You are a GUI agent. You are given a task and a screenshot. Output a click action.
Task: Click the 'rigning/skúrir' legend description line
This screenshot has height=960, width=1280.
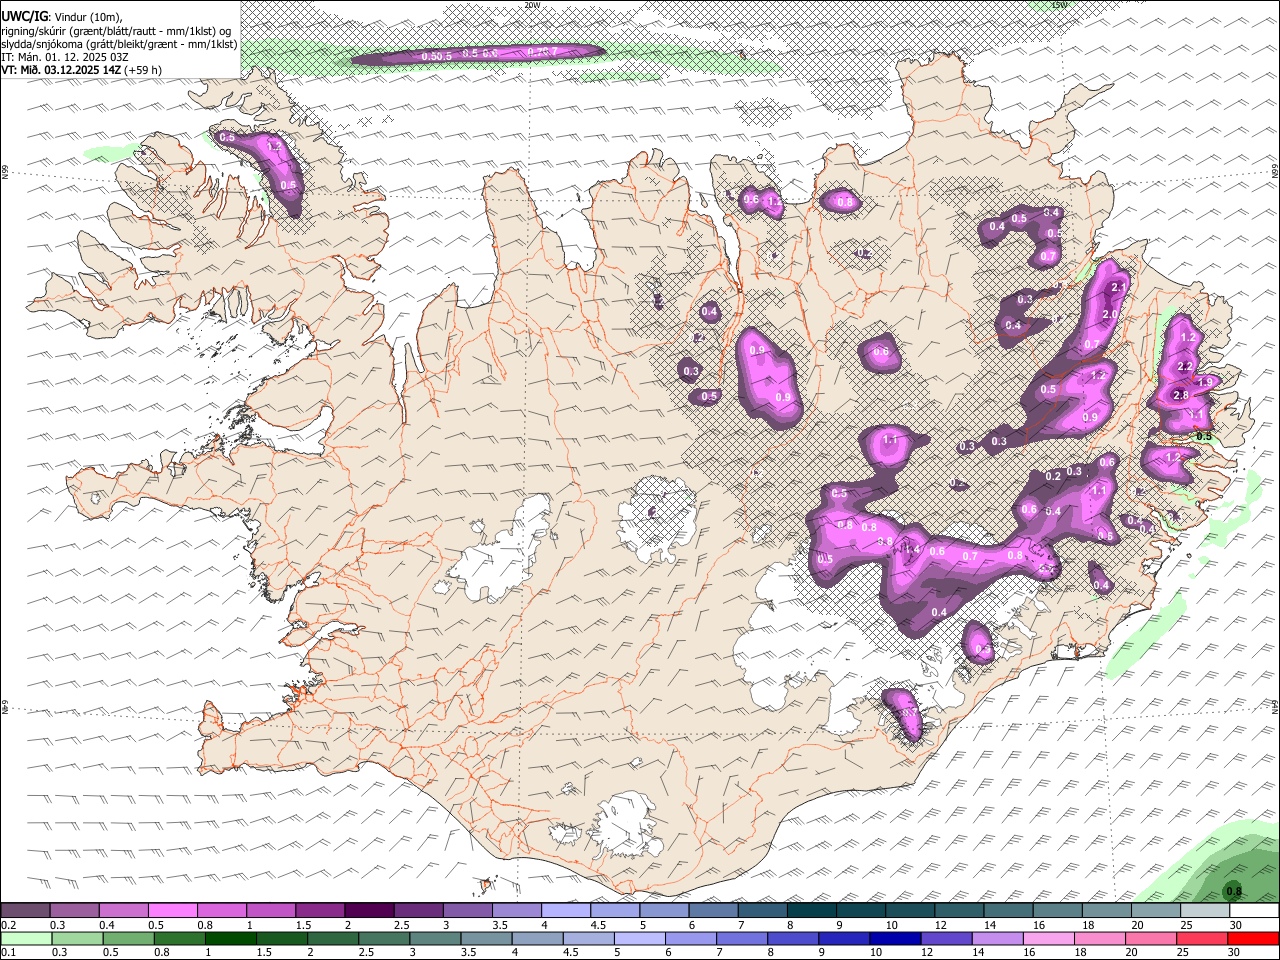[x=117, y=30]
